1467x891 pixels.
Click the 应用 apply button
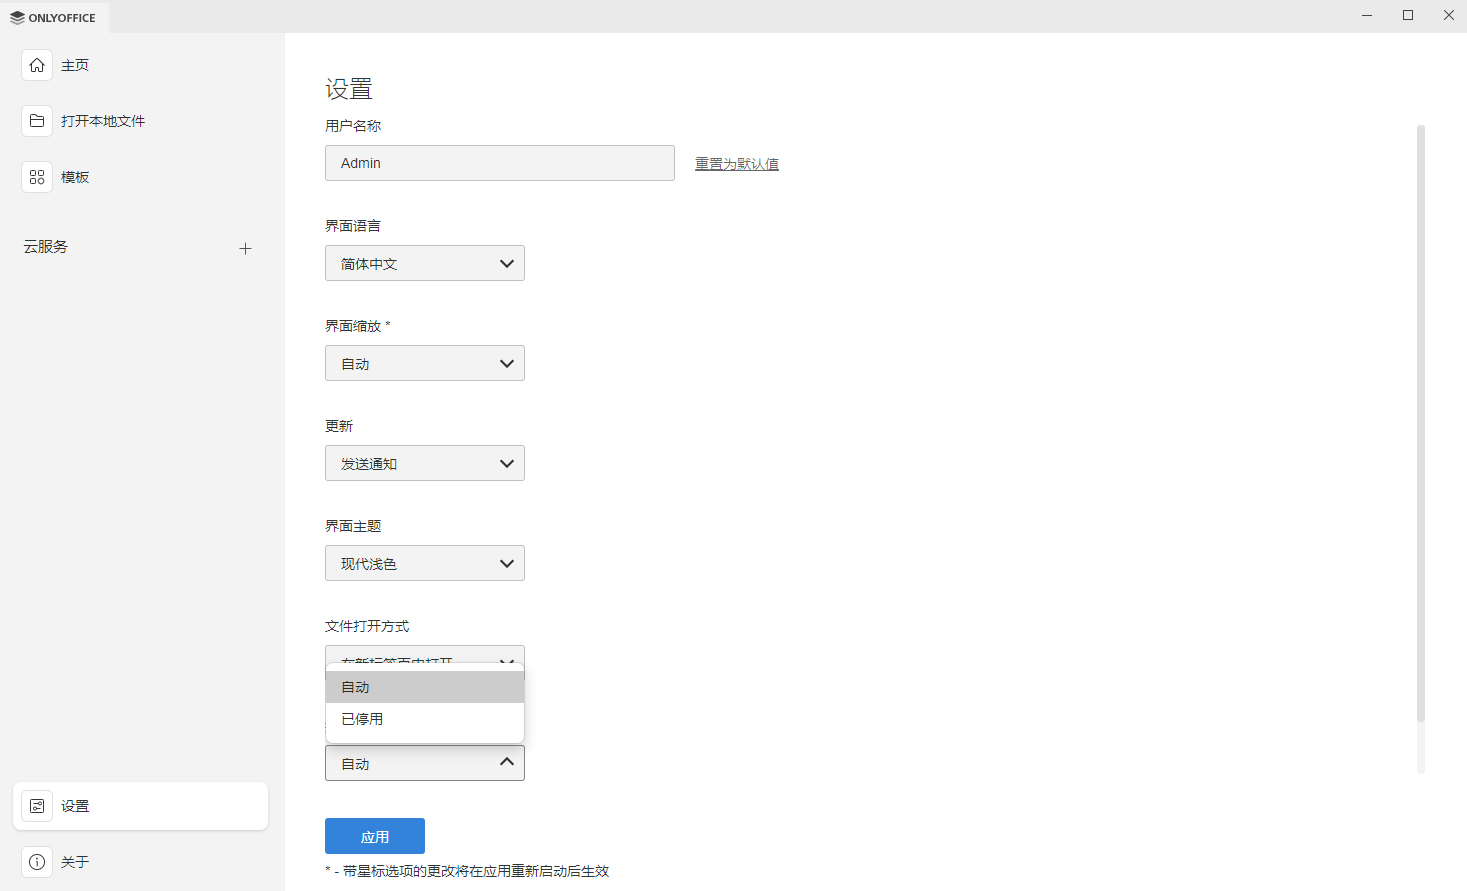375,836
